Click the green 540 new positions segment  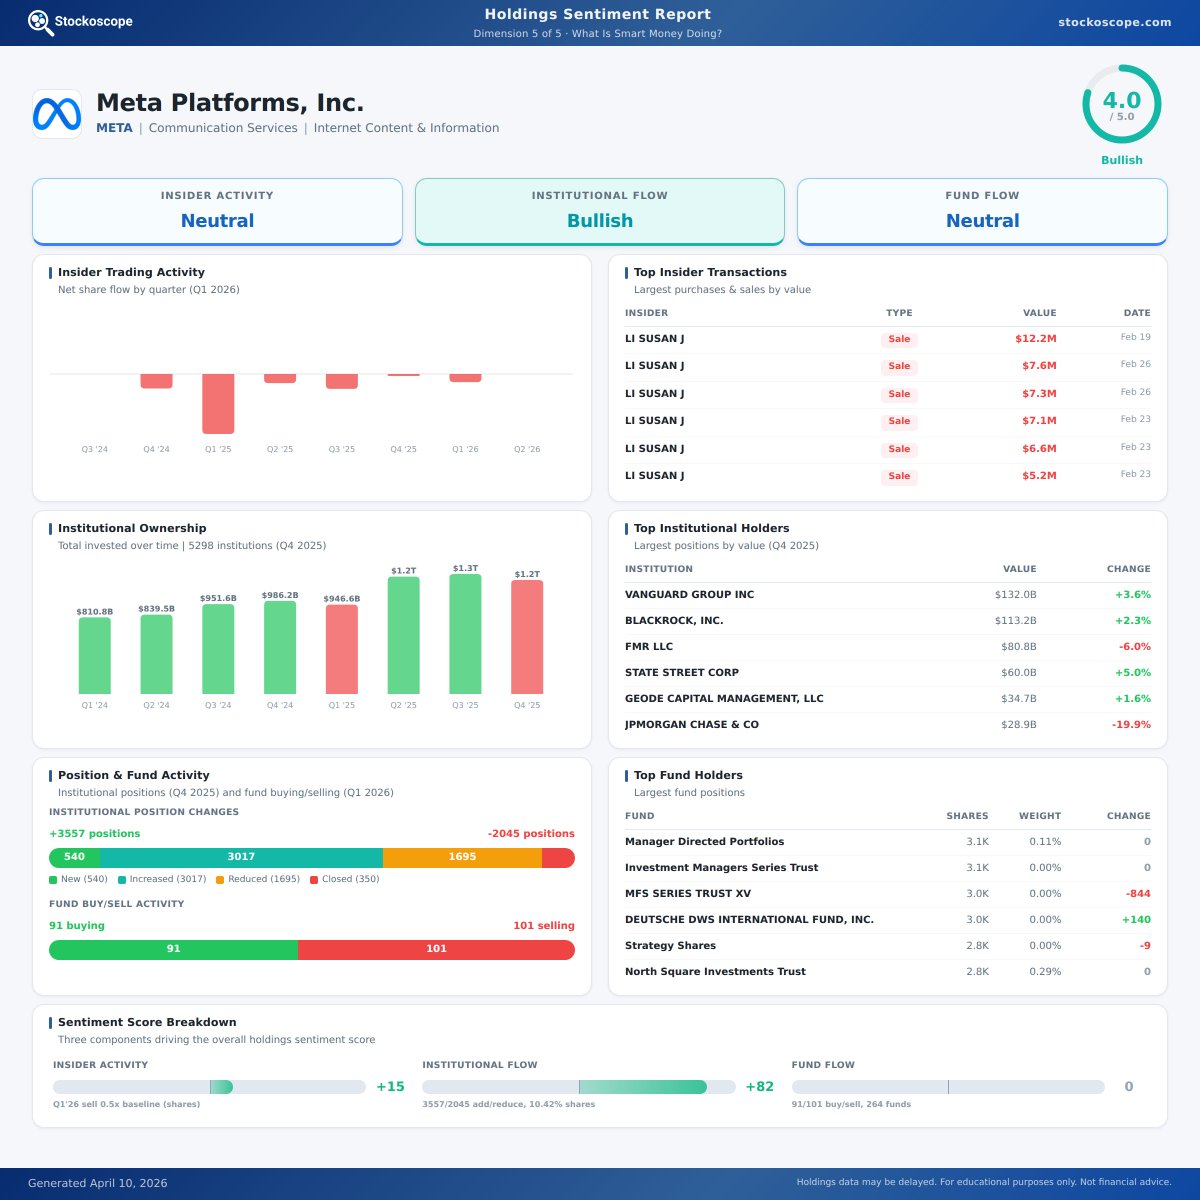pyautogui.click(x=74, y=857)
